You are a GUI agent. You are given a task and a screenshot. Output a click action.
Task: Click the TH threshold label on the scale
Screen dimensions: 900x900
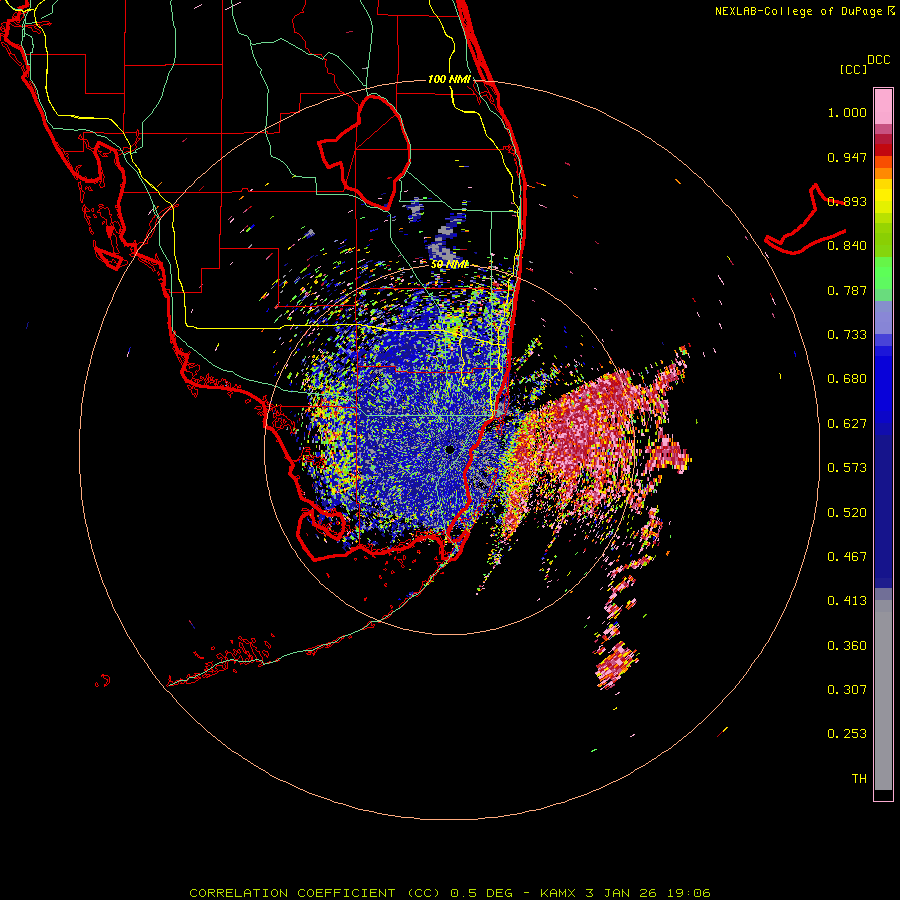tap(859, 779)
